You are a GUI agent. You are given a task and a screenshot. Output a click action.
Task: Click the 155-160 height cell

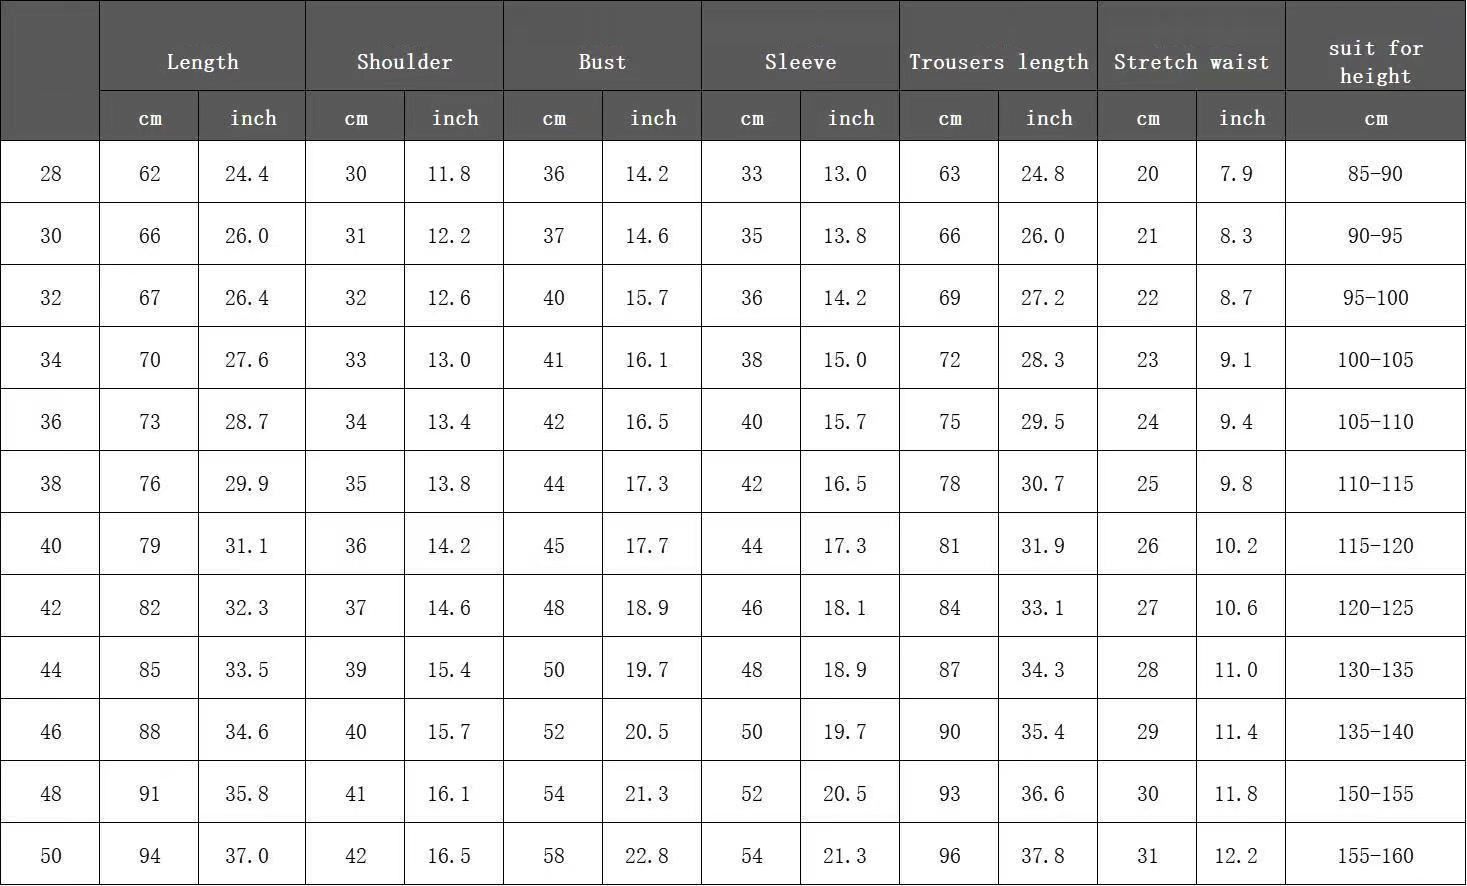(x=1375, y=855)
